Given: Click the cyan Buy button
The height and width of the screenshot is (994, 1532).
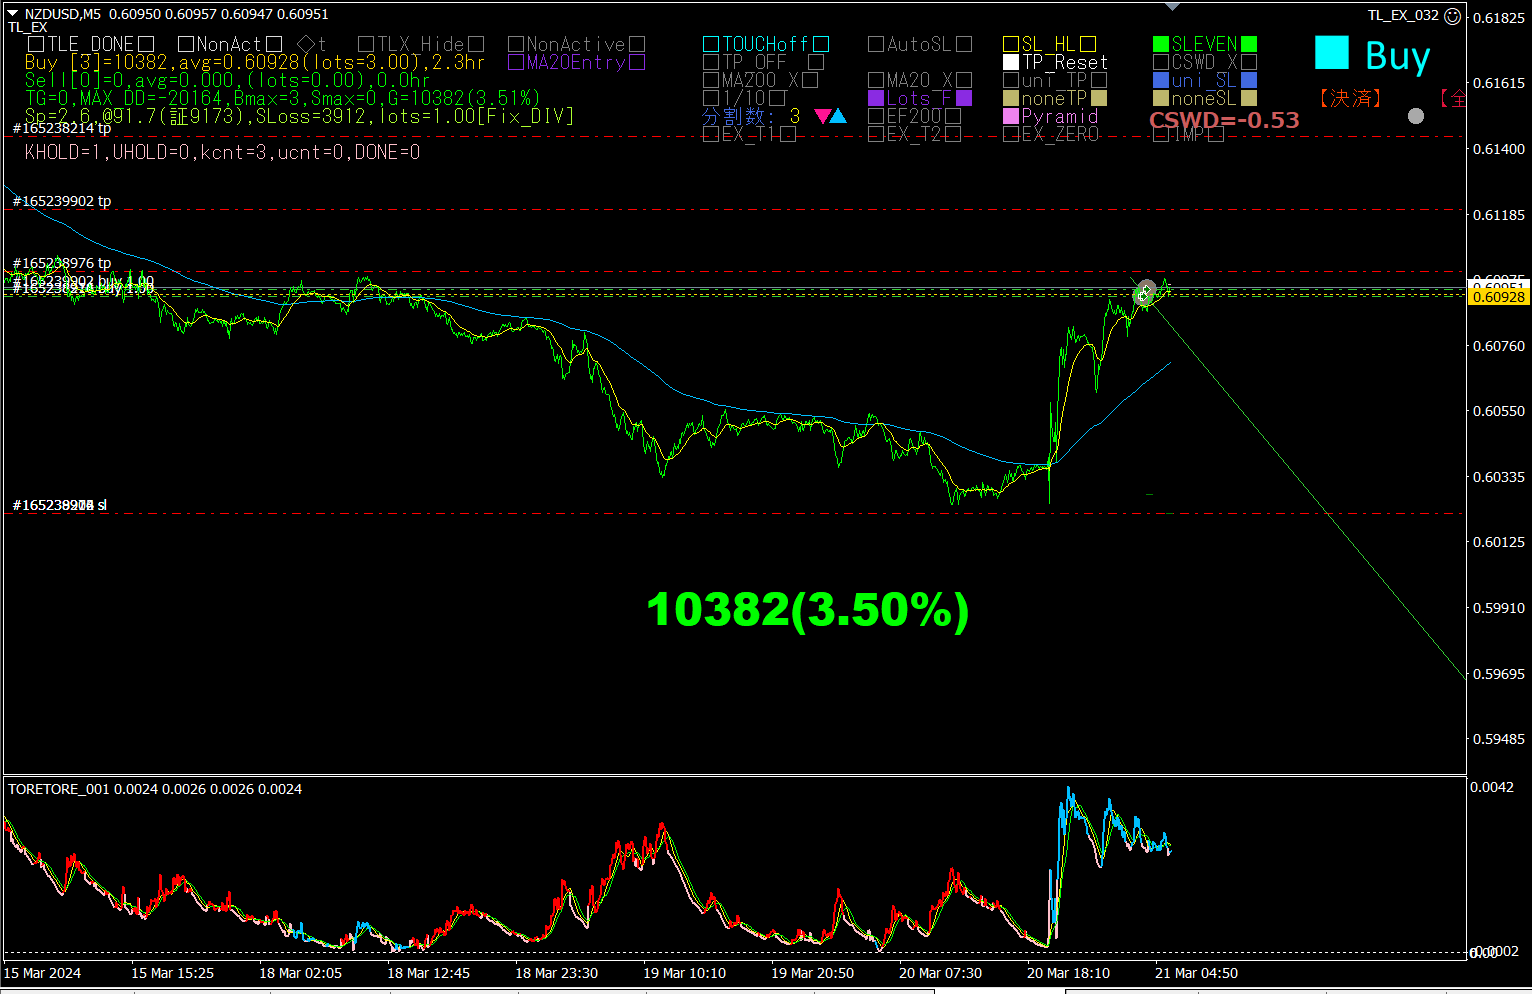Looking at the screenshot, I should 1373,55.
